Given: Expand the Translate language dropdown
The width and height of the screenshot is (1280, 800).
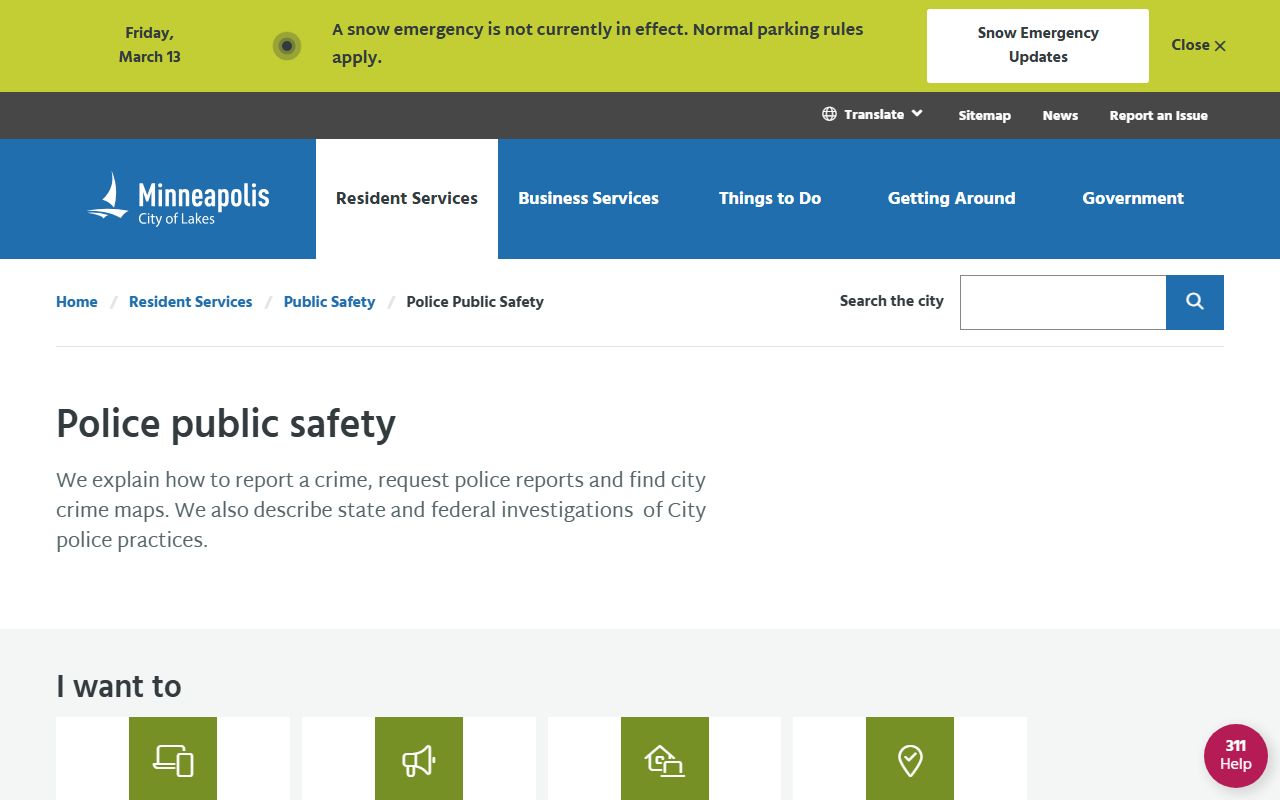Looking at the screenshot, I should (x=874, y=114).
